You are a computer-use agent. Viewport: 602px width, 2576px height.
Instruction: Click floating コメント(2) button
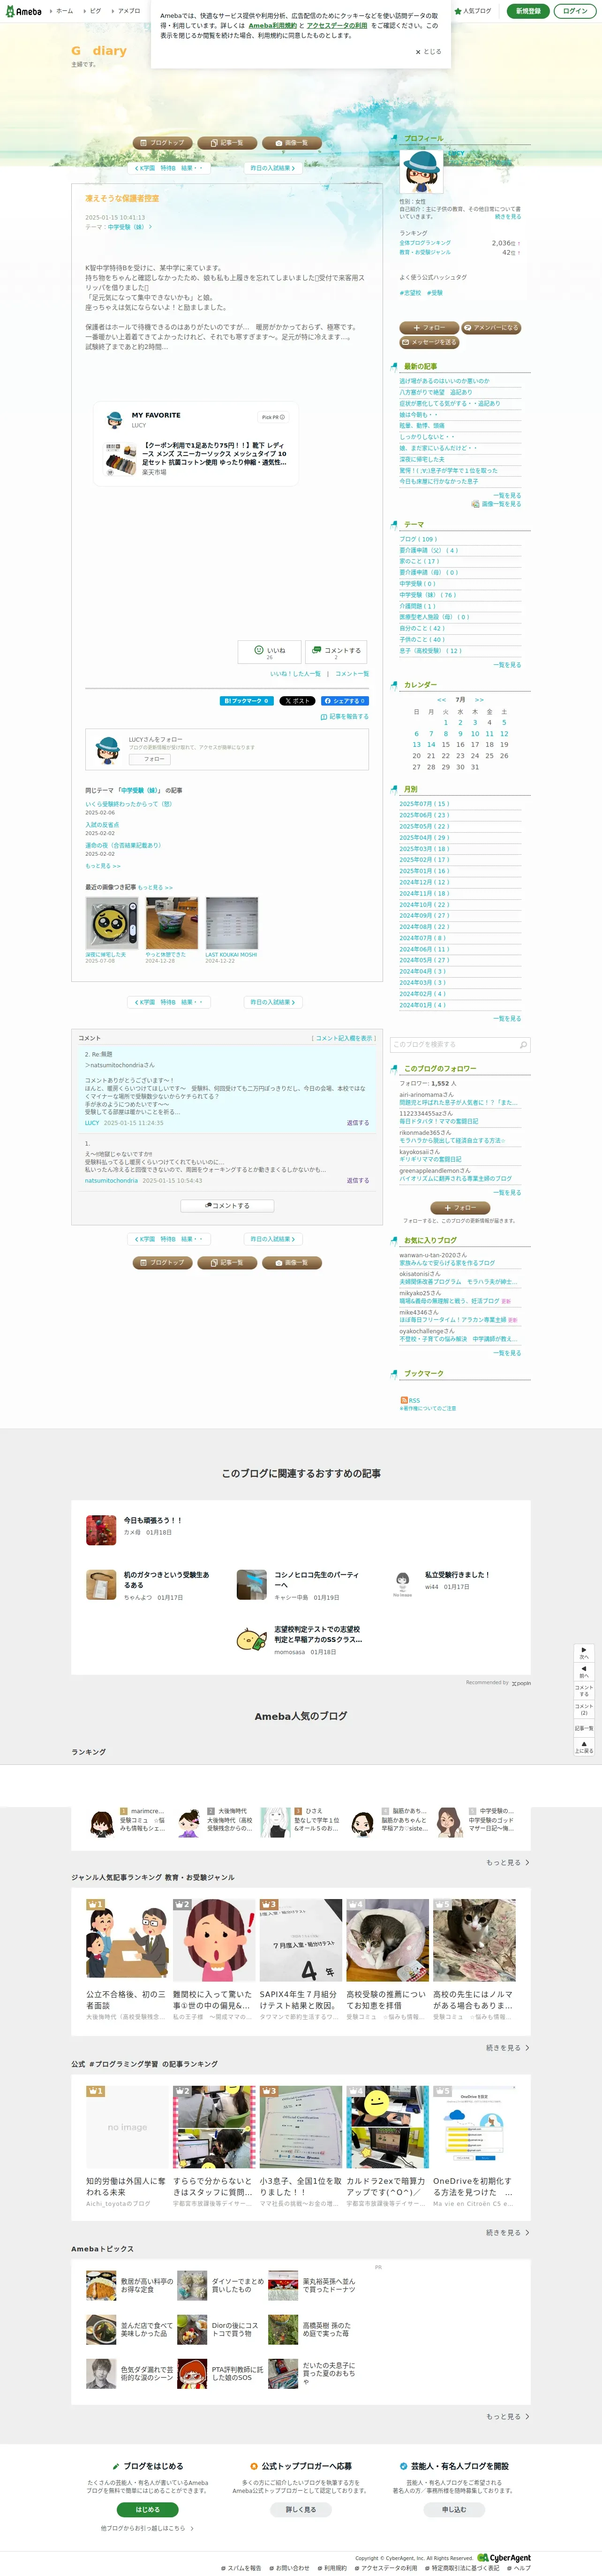[584, 1709]
